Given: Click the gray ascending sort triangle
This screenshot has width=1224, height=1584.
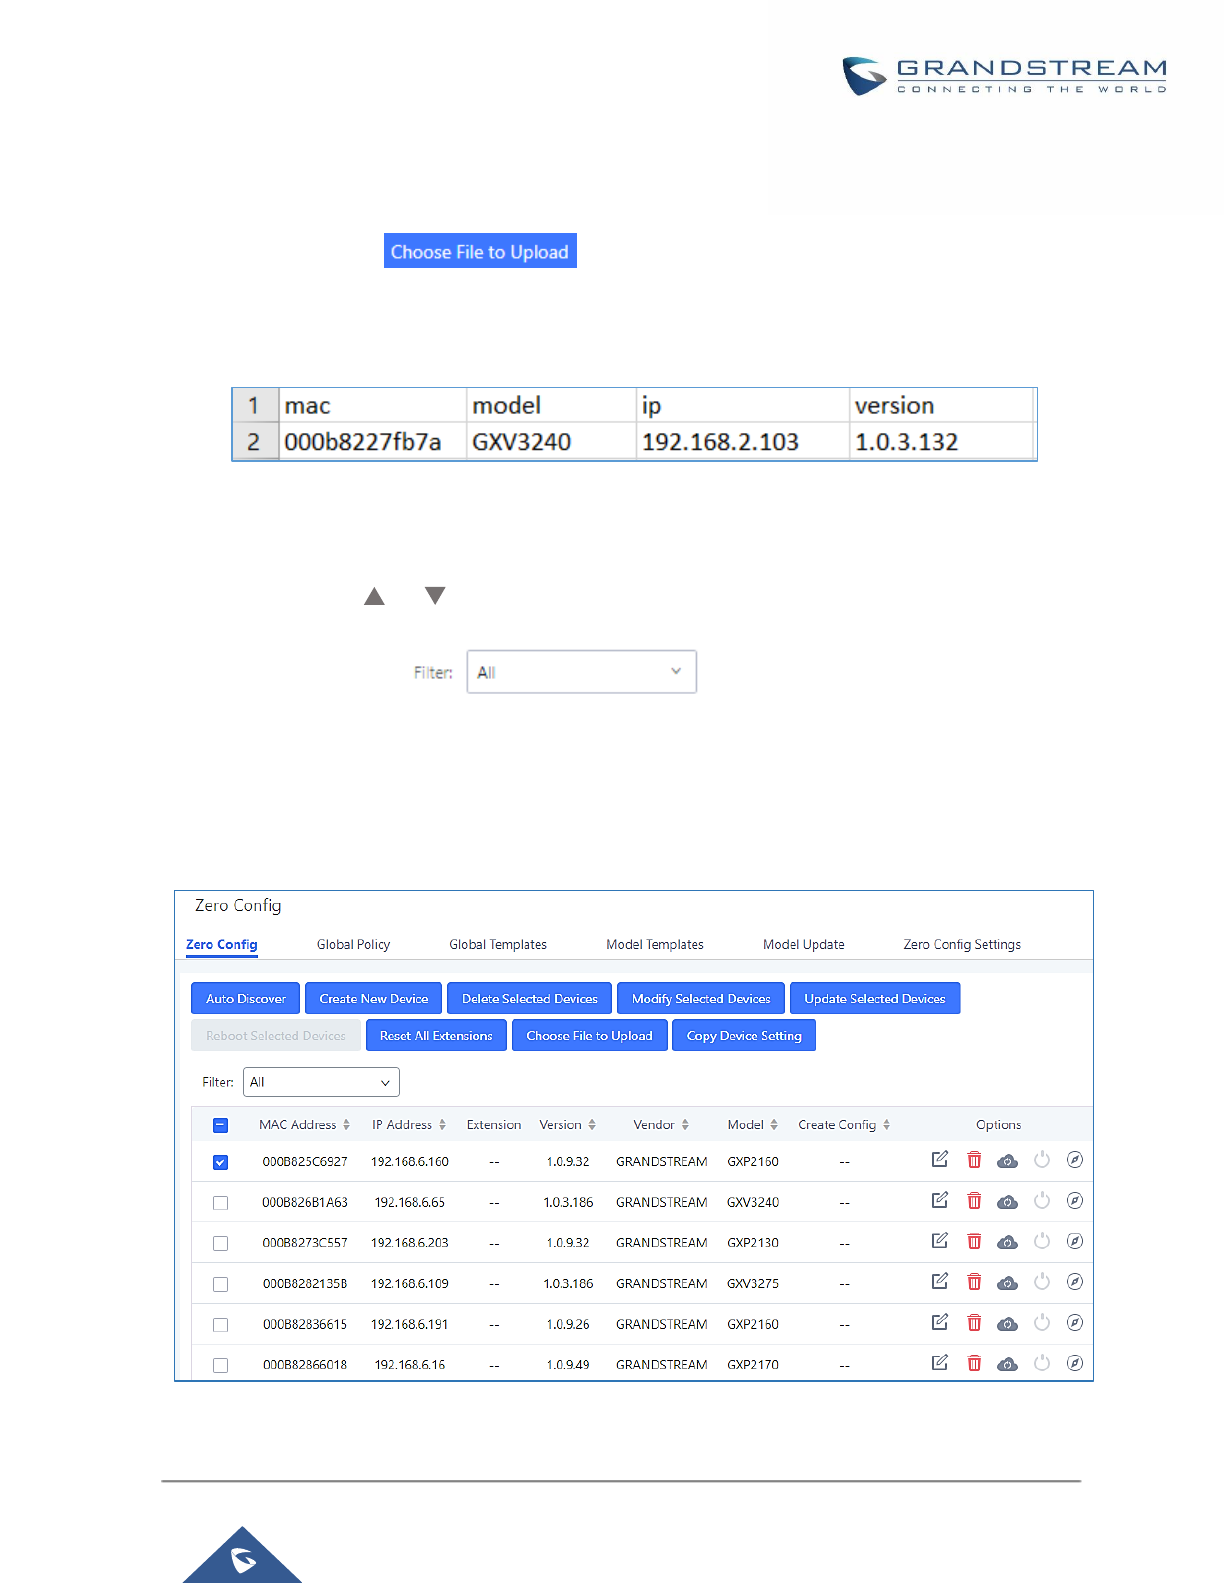Looking at the screenshot, I should pyautogui.click(x=374, y=596).
